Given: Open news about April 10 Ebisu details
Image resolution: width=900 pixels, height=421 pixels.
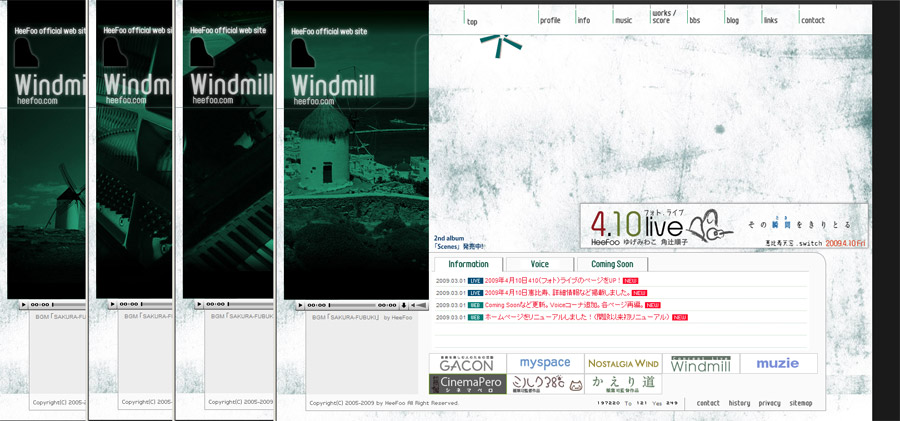Looking at the screenshot, I should (x=557, y=293).
